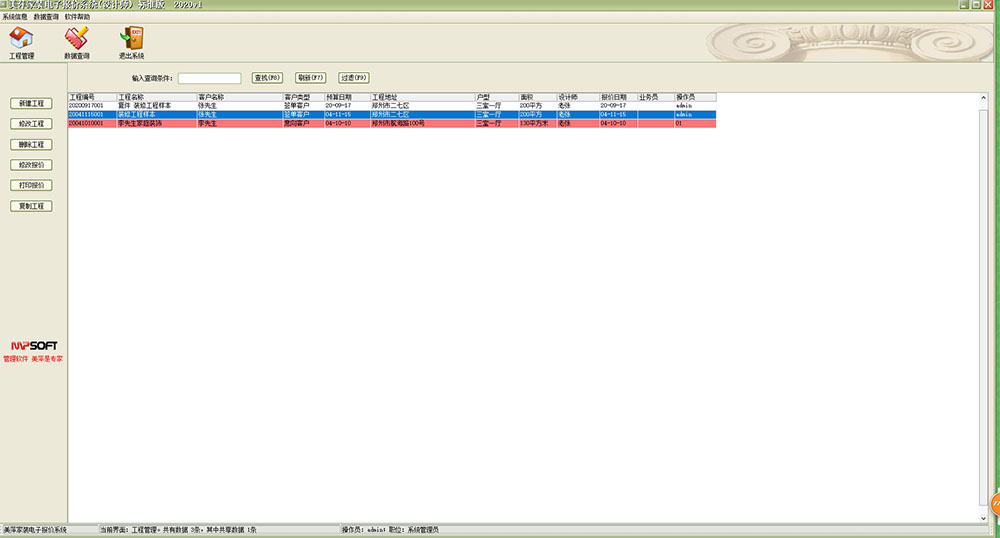Viewport: 1000px width, 538px height.
Task: Focus the 输入查询条件 search input field
Action: point(209,78)
